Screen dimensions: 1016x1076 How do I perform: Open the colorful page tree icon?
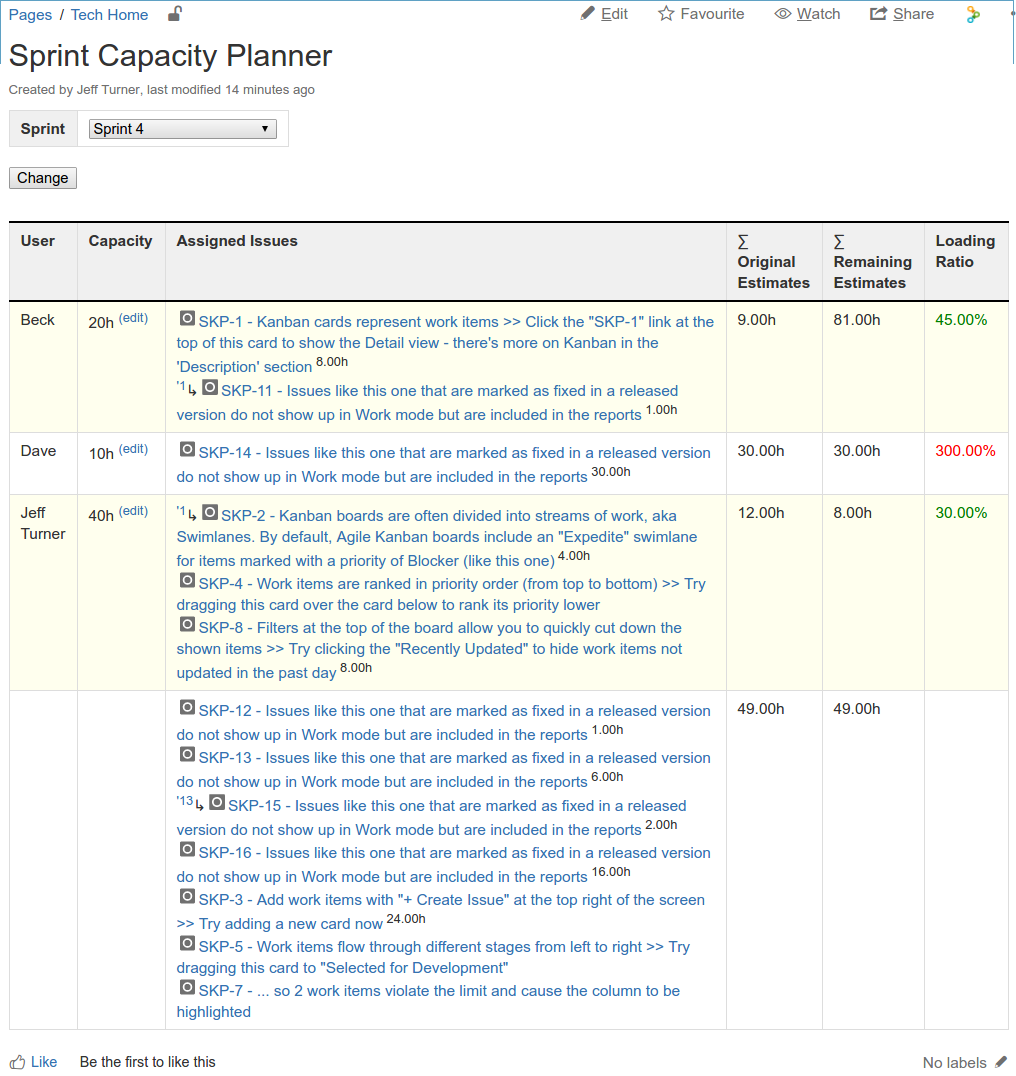(972, 15)
